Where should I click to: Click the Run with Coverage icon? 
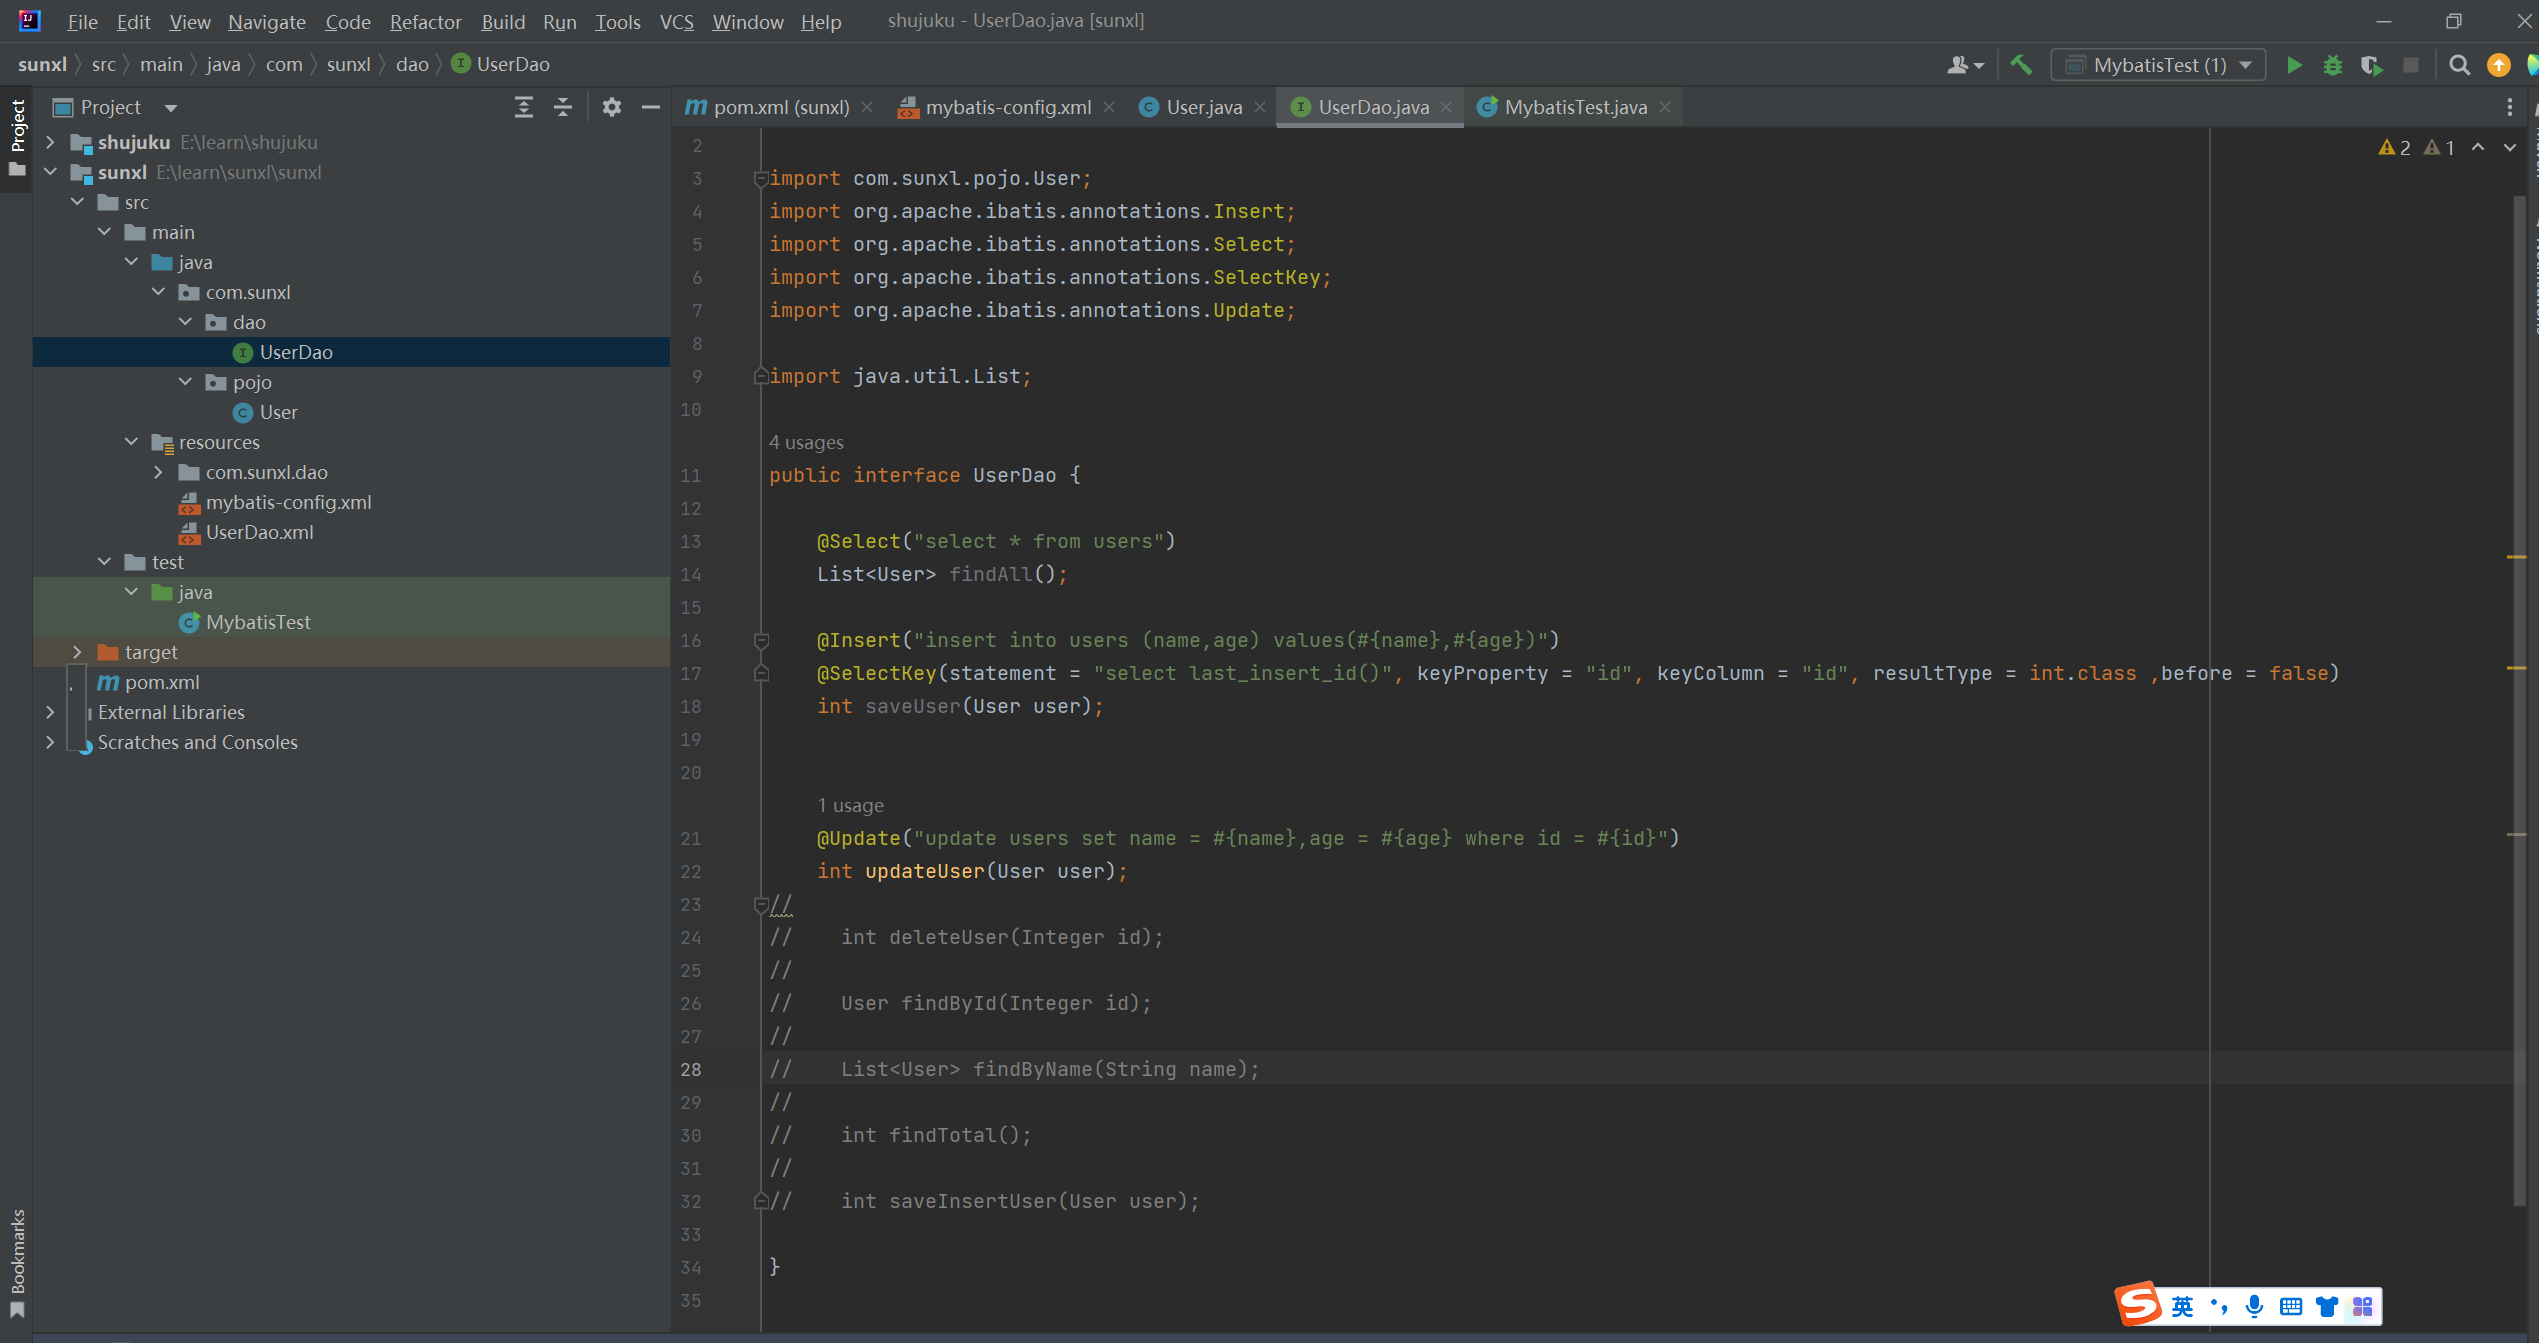pos(2371,65)
